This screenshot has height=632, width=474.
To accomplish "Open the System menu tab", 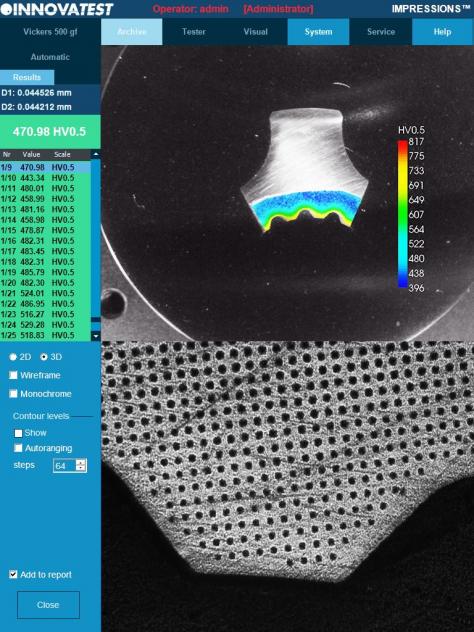I will 318,32.
